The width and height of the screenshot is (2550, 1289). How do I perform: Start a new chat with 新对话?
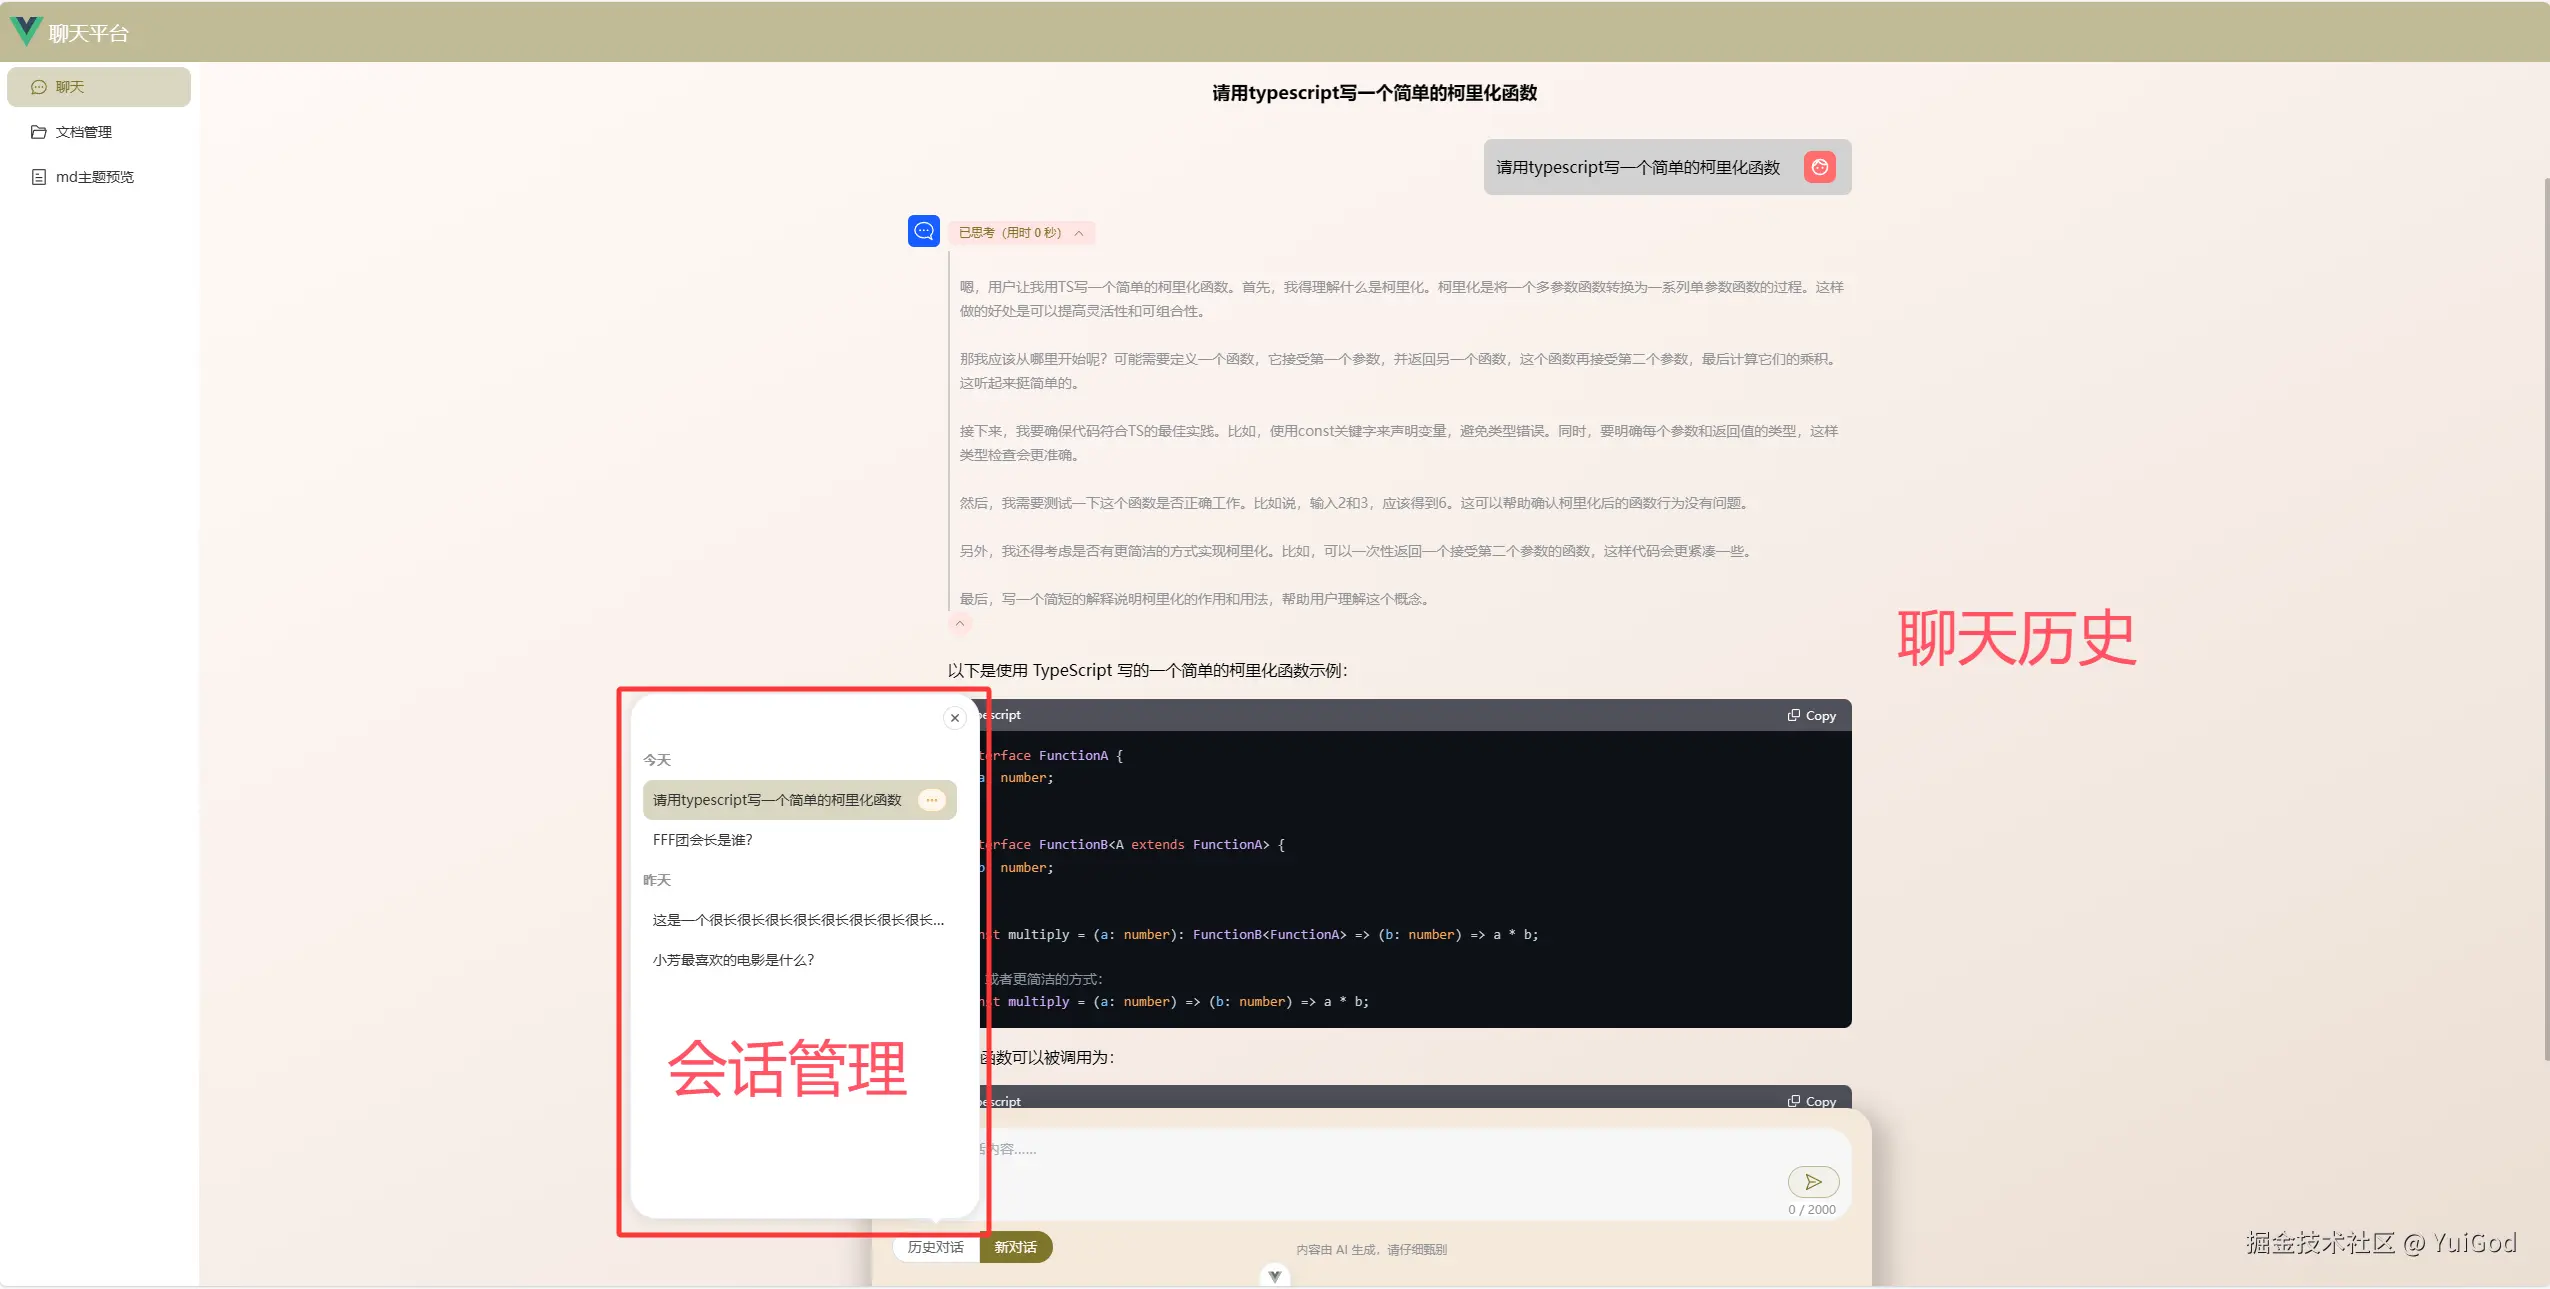tap(1015, 1247)
